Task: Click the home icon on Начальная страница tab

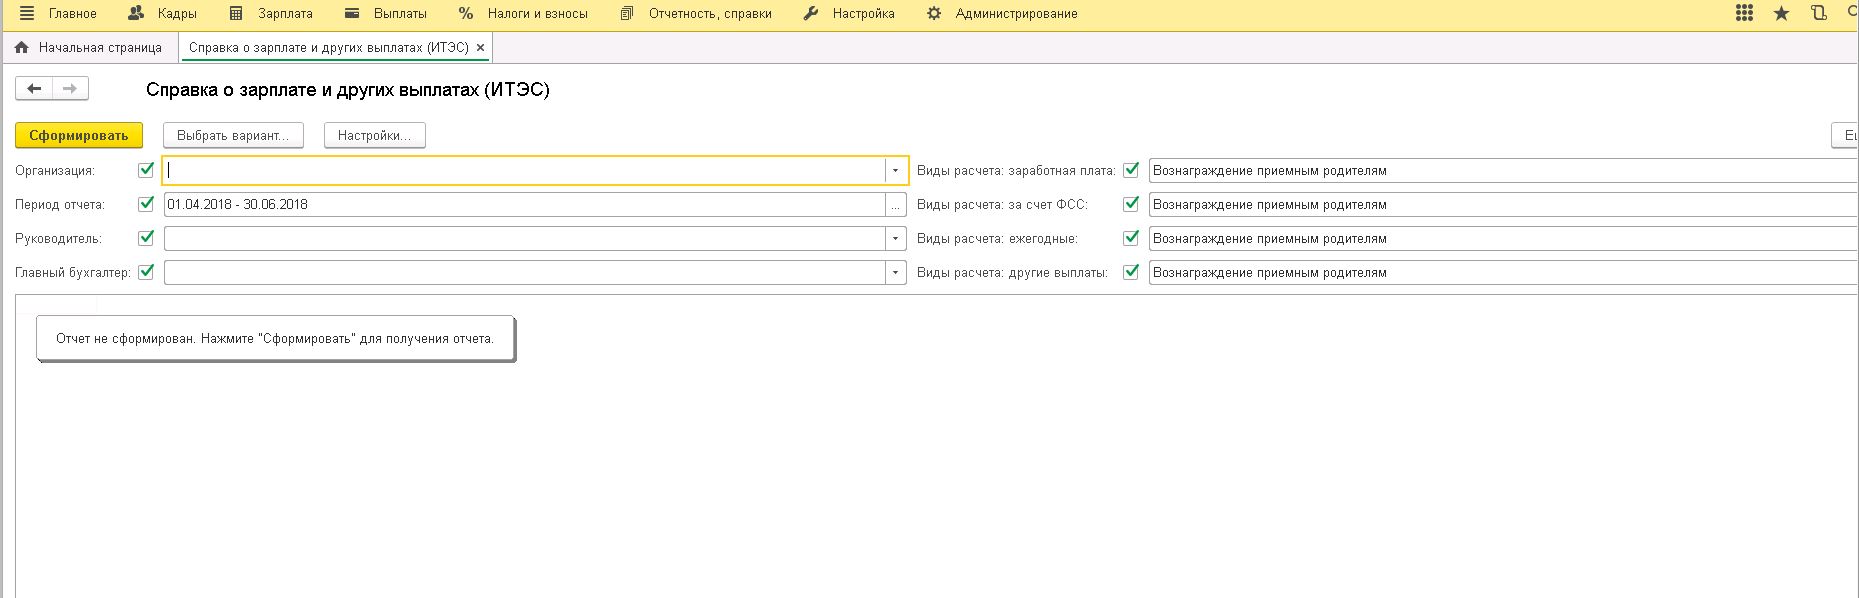Action: (x=22, y=47)
